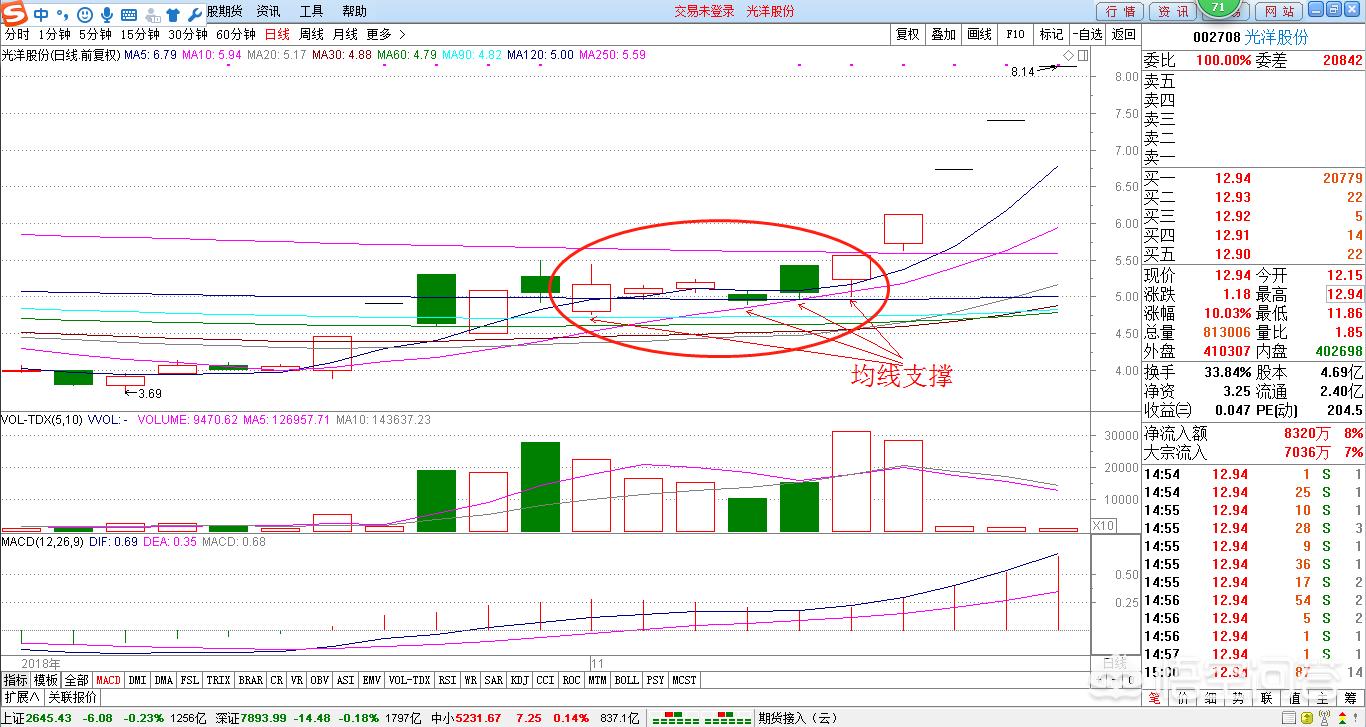1366x727 pixels.
Task: Open the 工具 menu
Action: tap(311, 11)
